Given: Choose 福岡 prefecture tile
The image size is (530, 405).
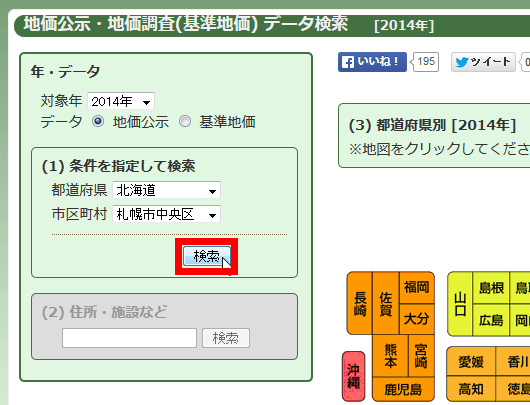Looking at the screenshot, I should tap(417, 287).
